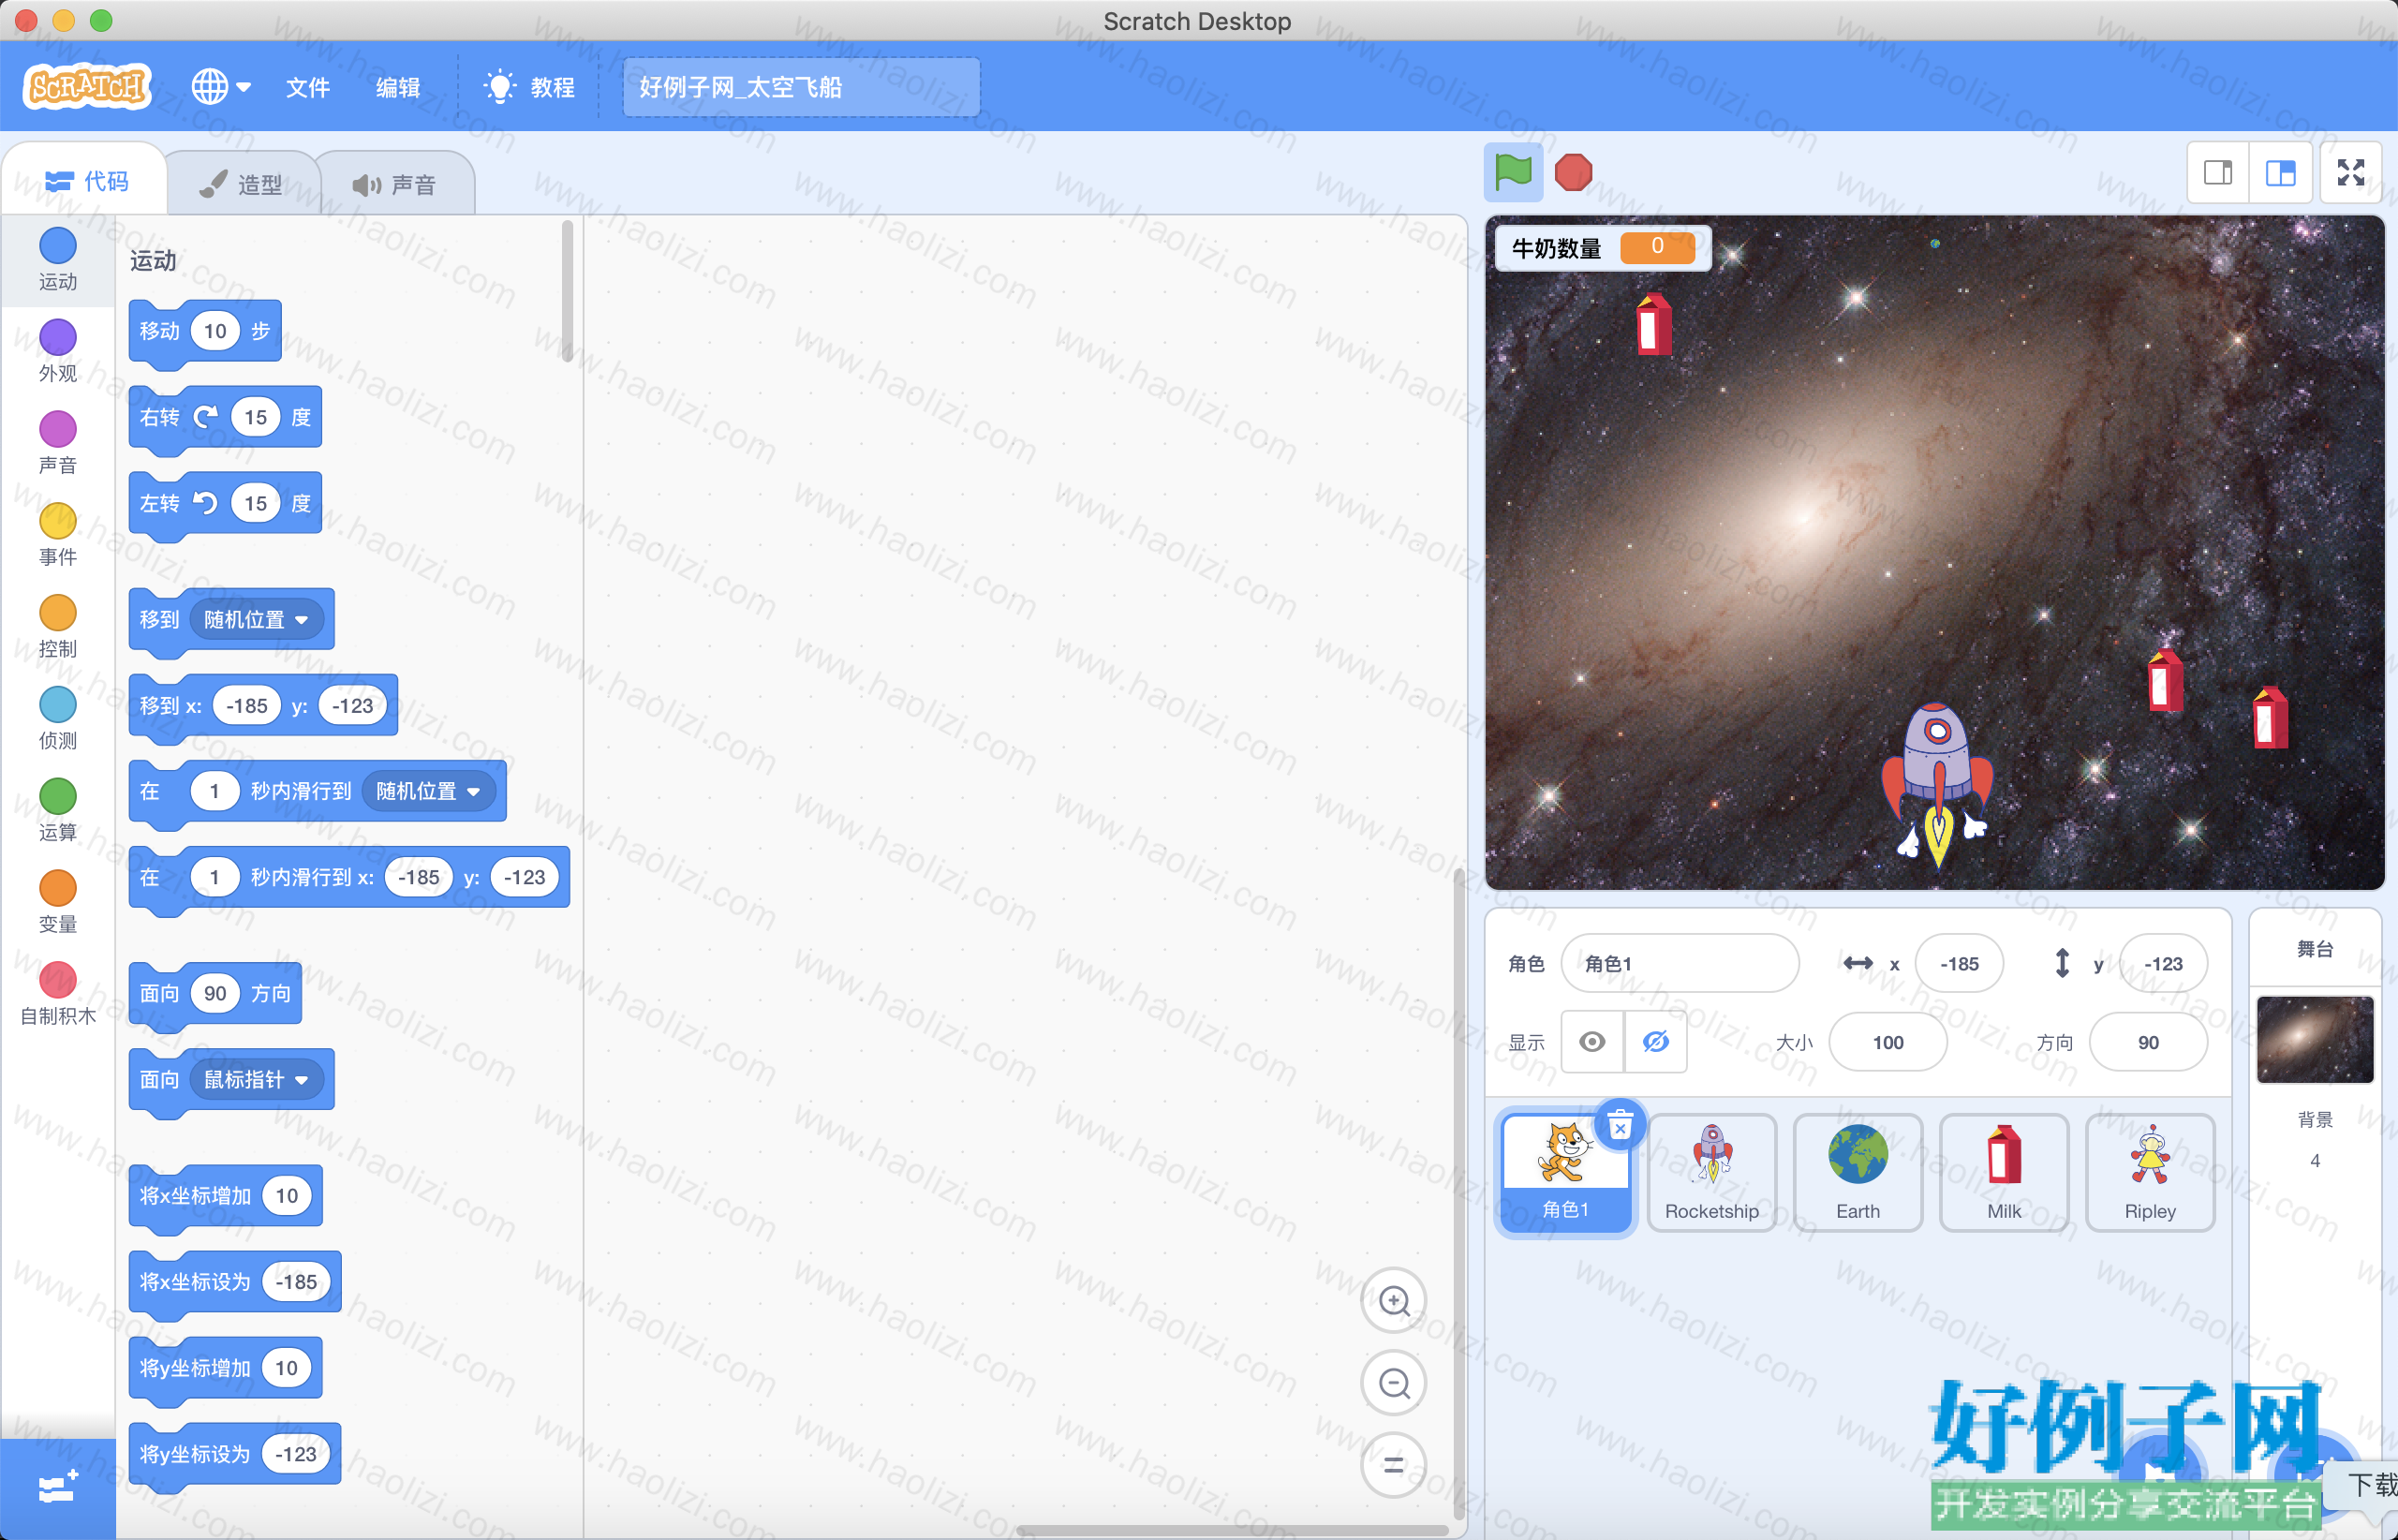The image size is (2398, 1540).
Task: Select the 事件 events category
Action: click(58, 535)
